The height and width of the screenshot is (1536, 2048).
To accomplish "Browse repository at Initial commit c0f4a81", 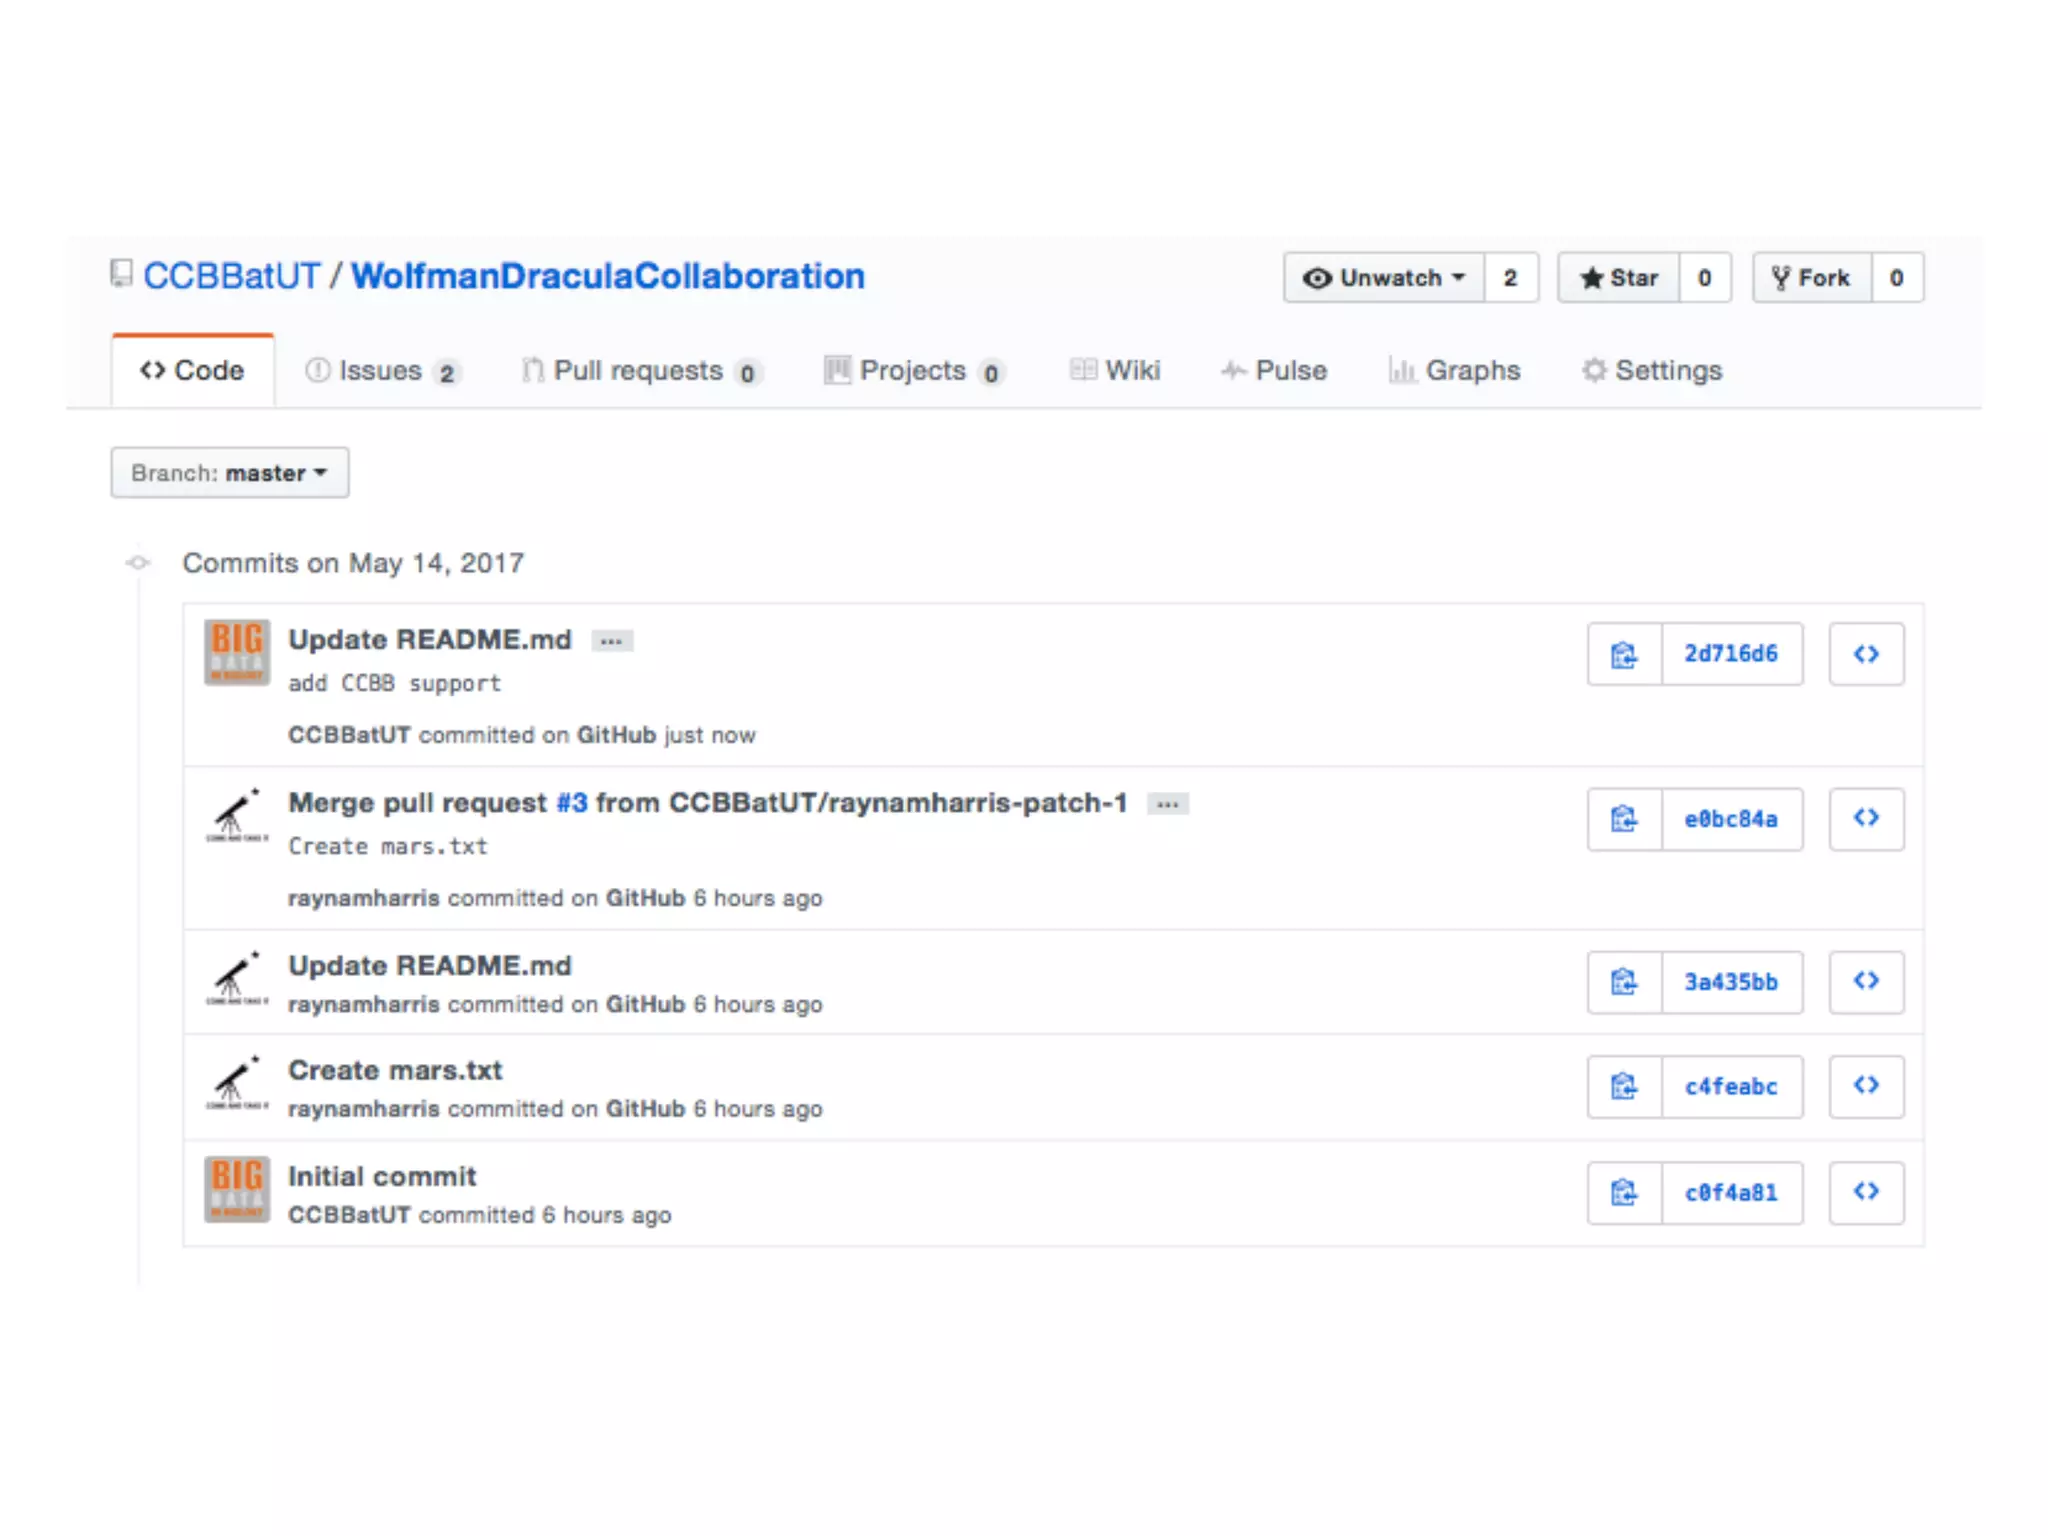I will 1866,1192.
